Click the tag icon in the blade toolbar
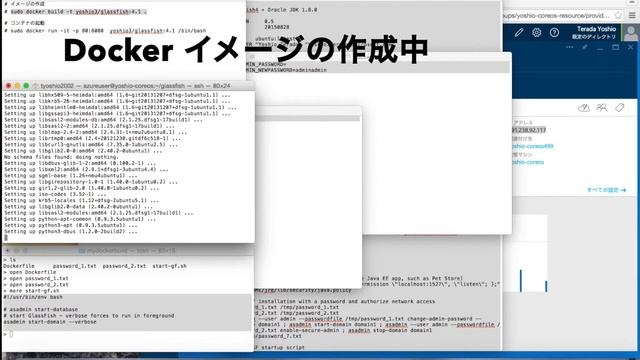 click(x=620, y=108)
